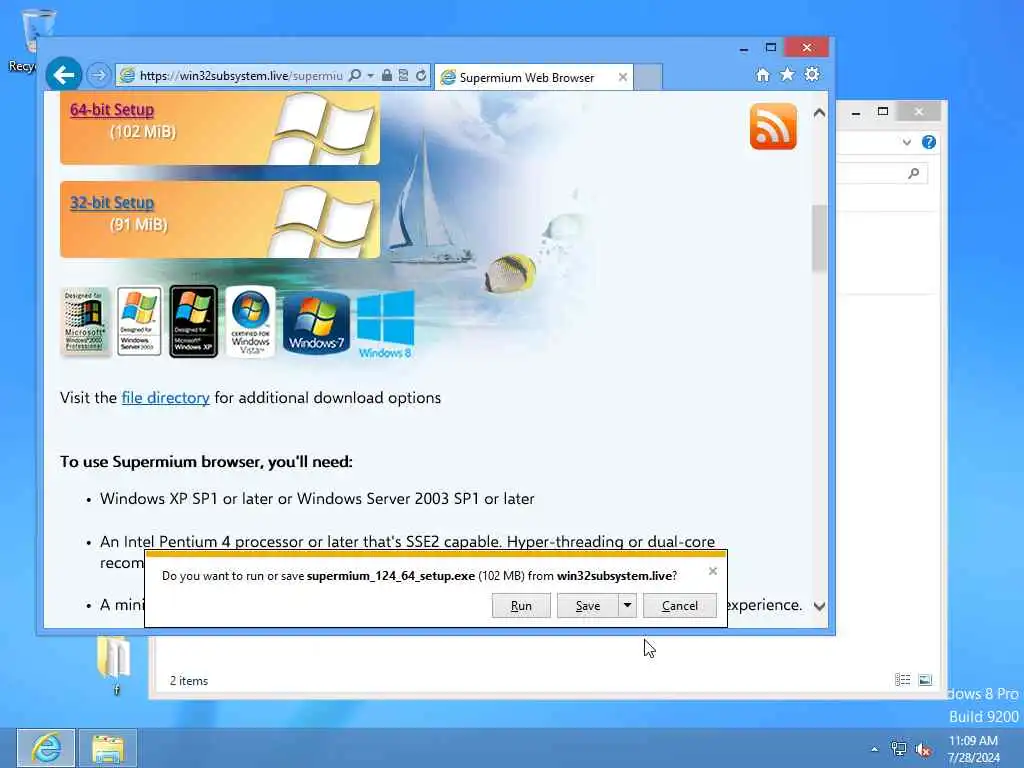Click the Windows XP logo badge
The image size is (1024, 768).
pyautogui.click(x=193, y=321)
